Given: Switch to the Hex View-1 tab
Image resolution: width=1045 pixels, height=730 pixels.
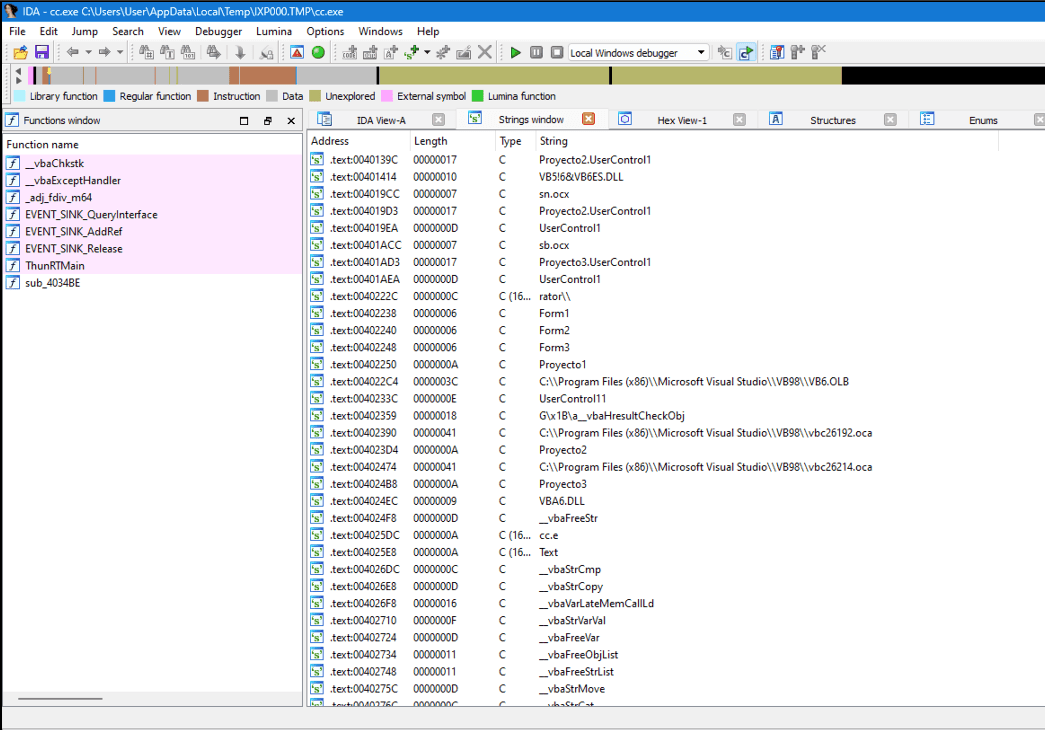Looking at the screenshot, I should pos(681,120).
